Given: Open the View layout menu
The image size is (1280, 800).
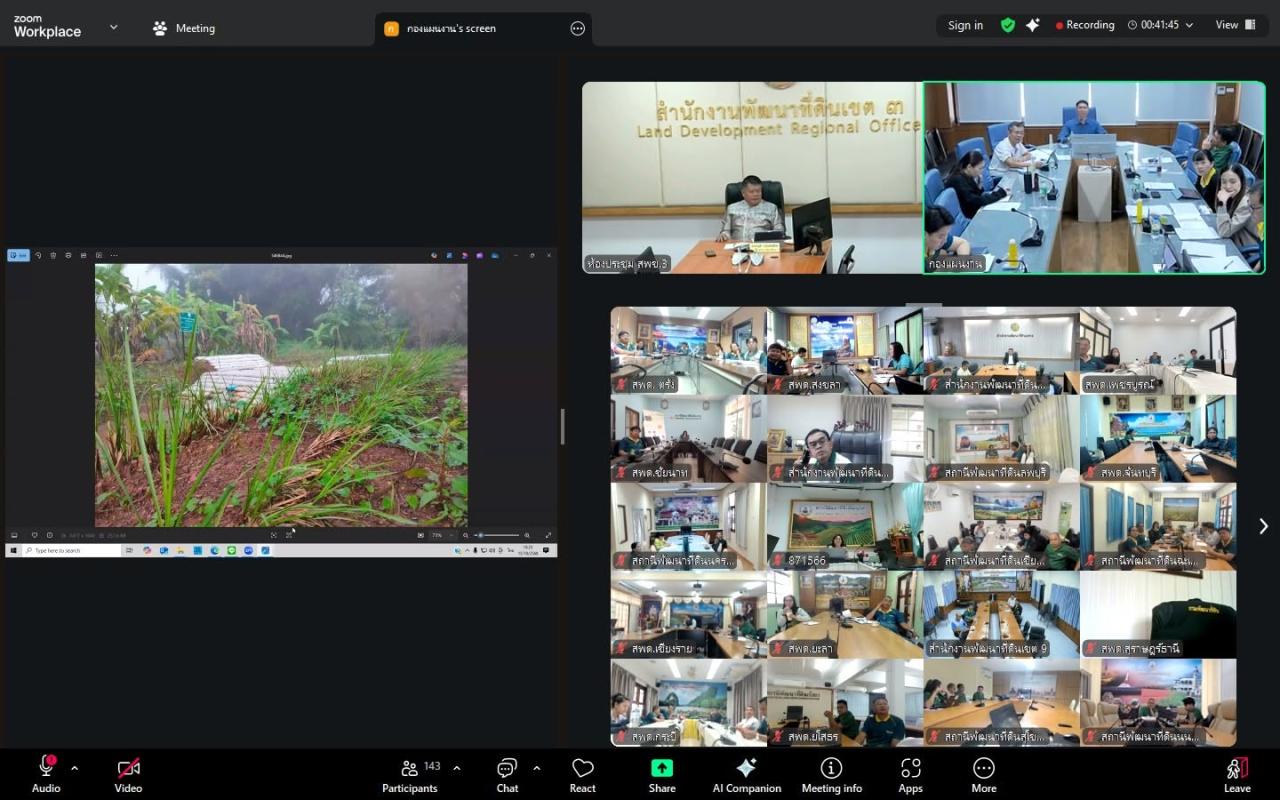Looking at the screenshot, I should coord(1236,25).
